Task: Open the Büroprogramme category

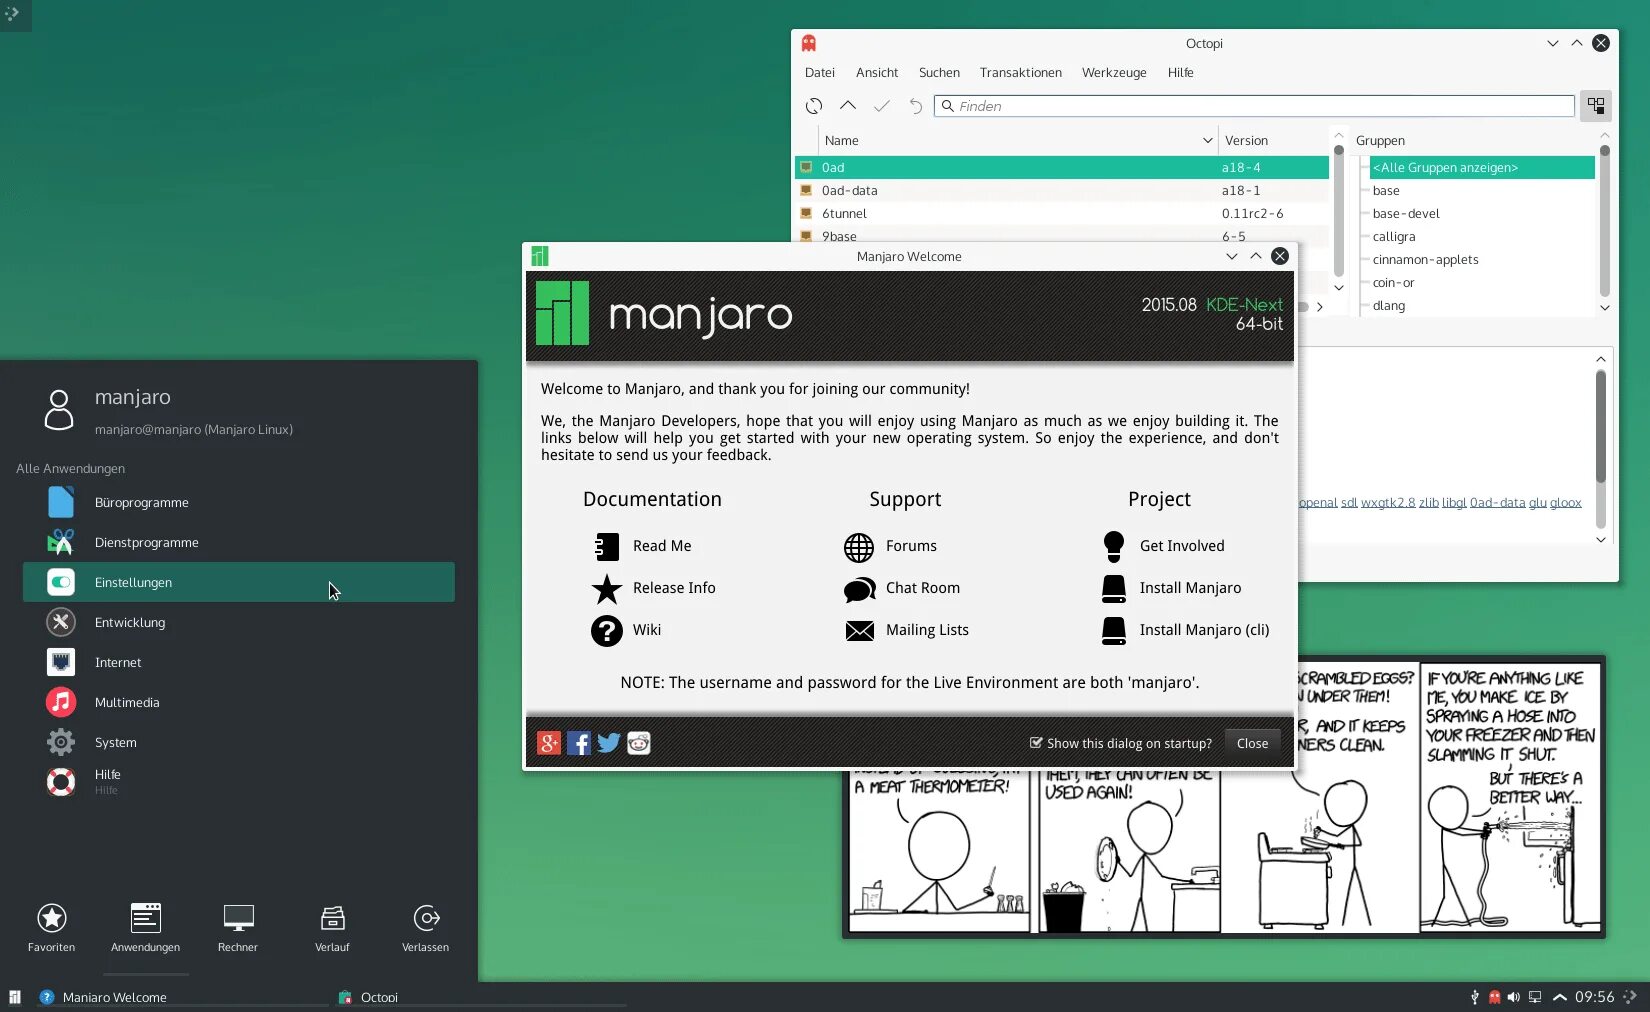Action: [239, 502]
